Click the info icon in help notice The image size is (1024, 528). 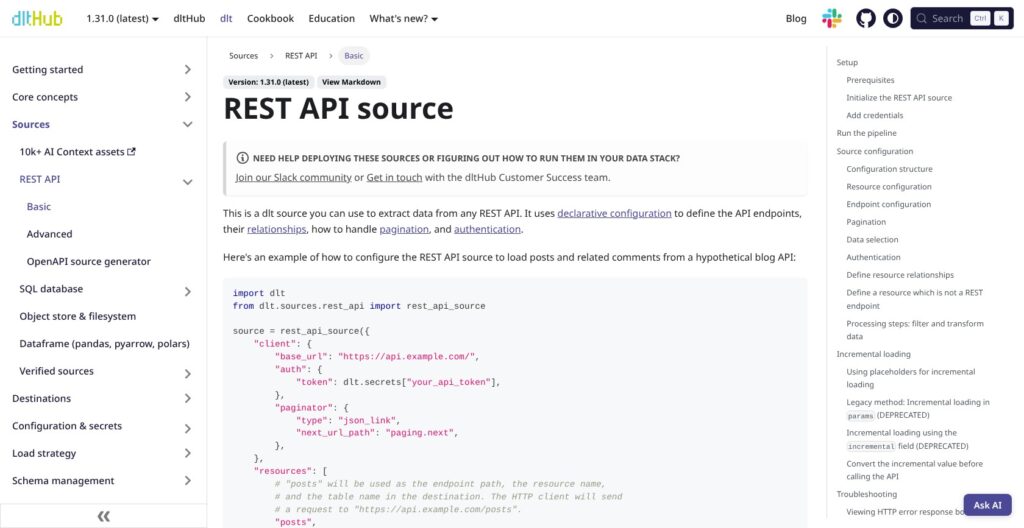(x=242, y=158)
